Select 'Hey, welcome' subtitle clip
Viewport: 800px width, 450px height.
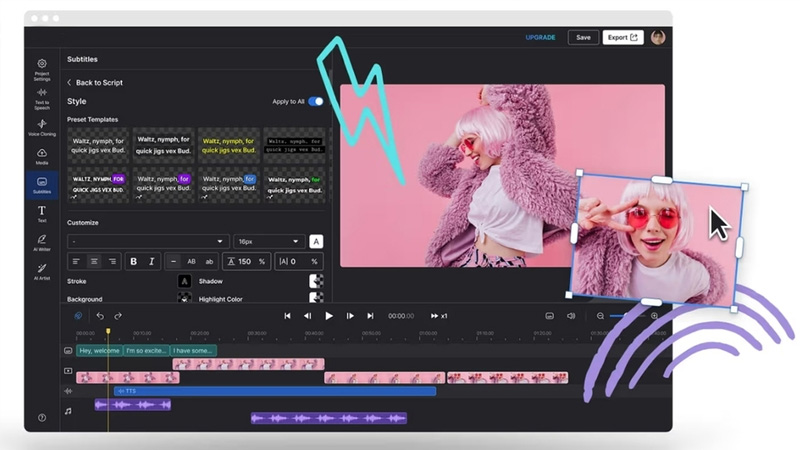click(x=99, y=351)
